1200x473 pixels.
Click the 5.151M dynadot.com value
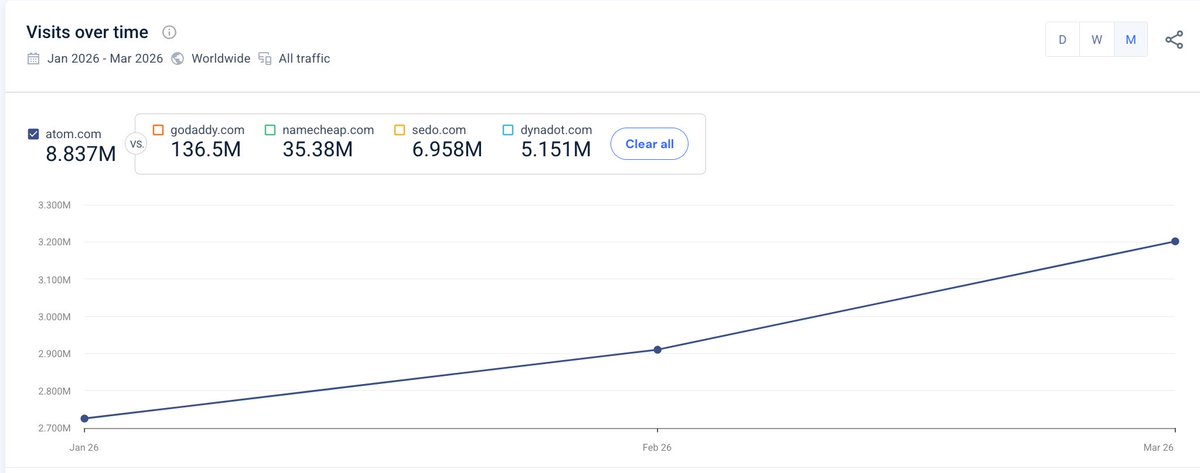(x=555, y=149)
